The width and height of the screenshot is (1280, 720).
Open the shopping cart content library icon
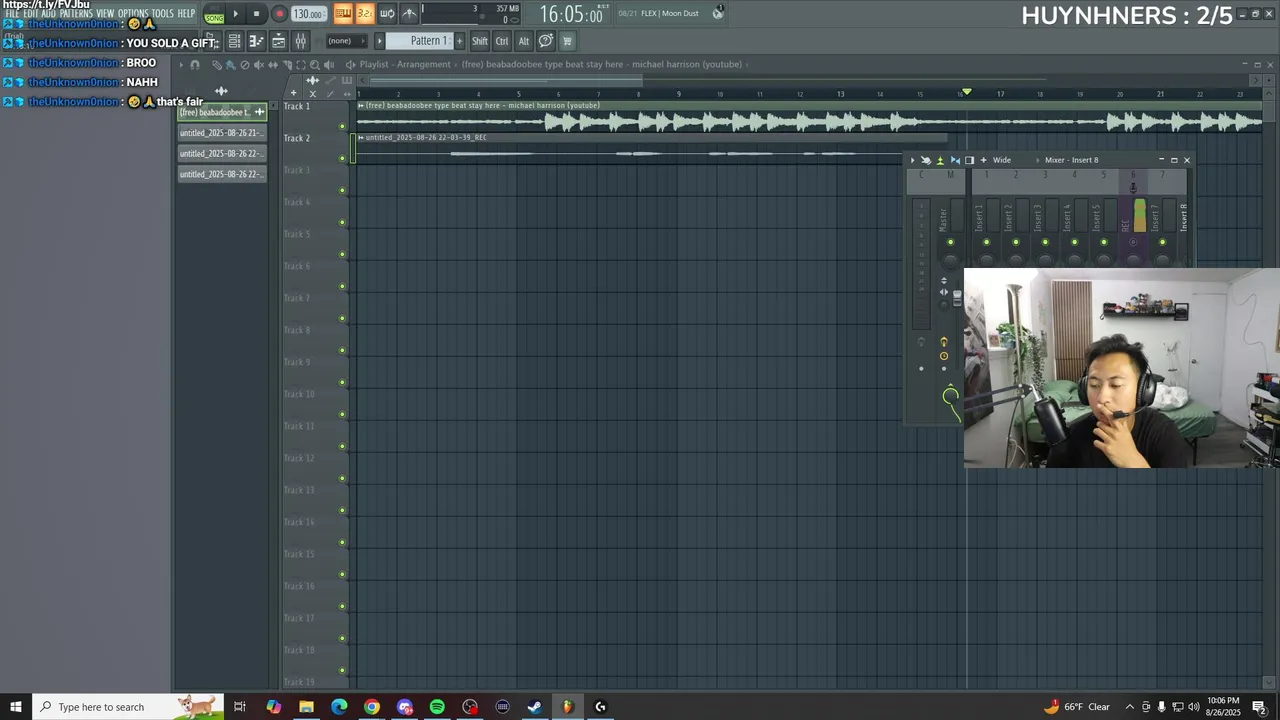pos(567,41)
